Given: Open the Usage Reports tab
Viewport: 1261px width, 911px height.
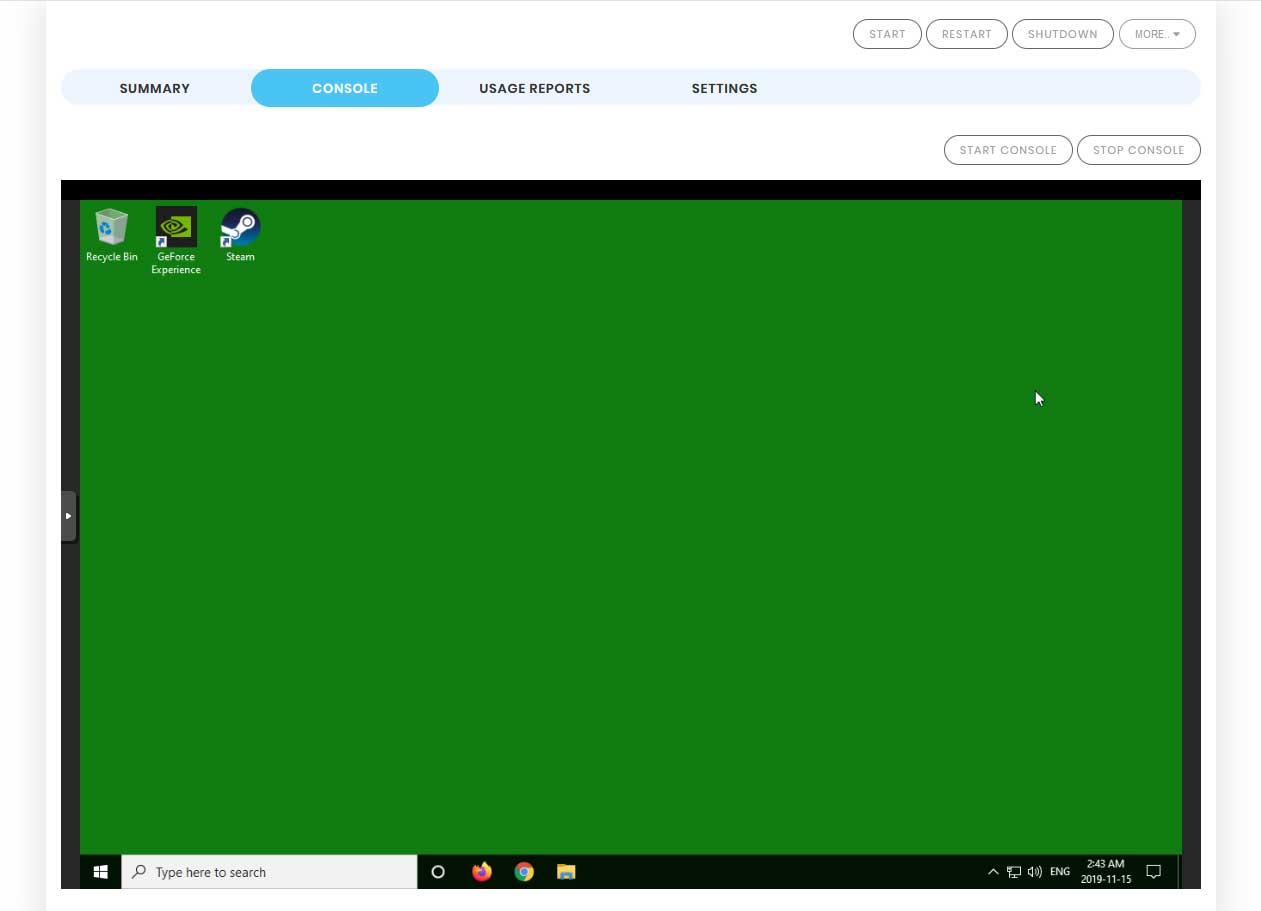Looking at the screenshot, I should point(535,88).
